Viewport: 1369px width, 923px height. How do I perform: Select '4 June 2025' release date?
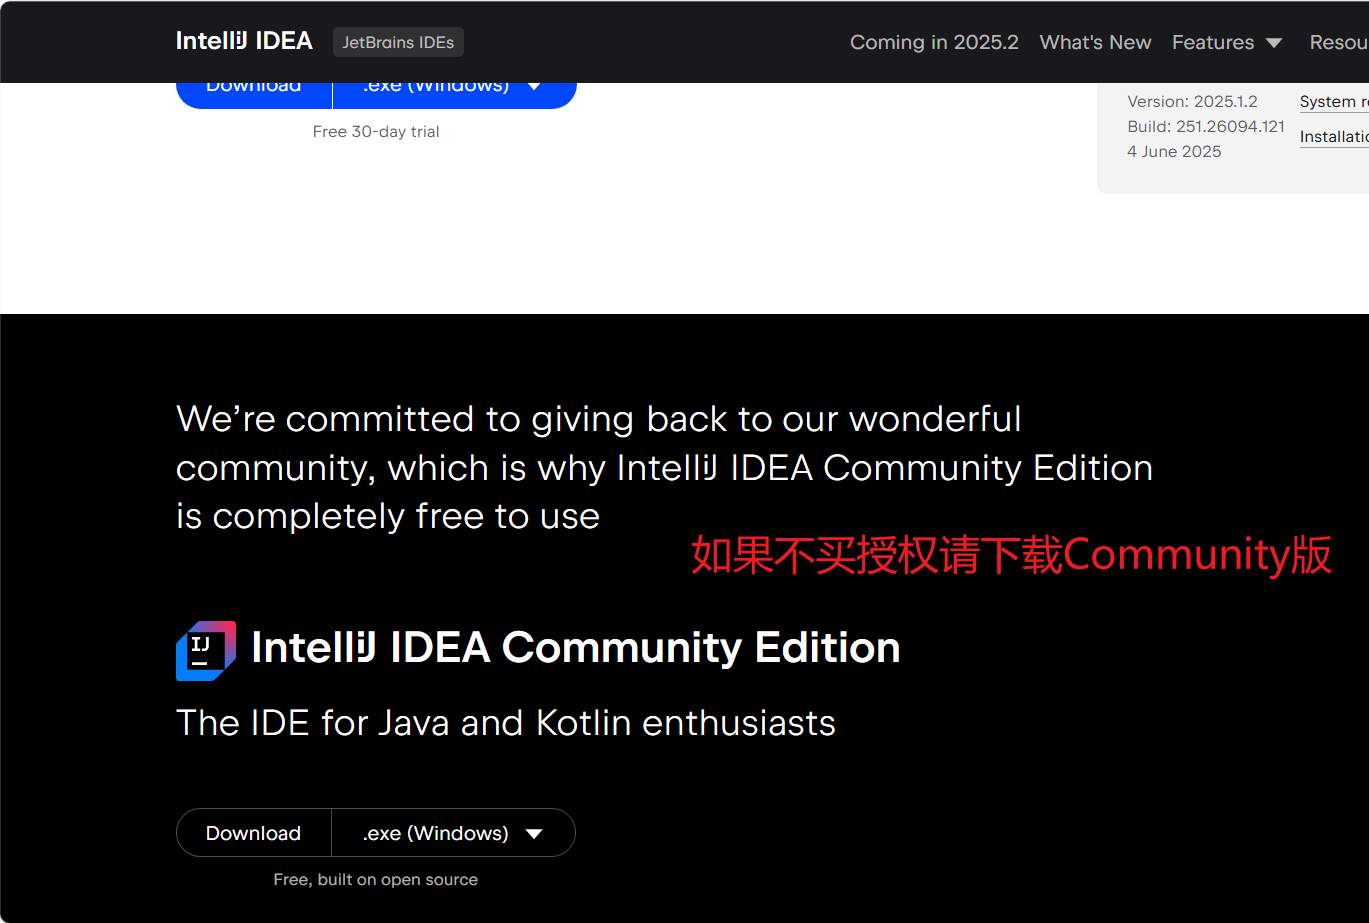click(x=1174, y=151)
